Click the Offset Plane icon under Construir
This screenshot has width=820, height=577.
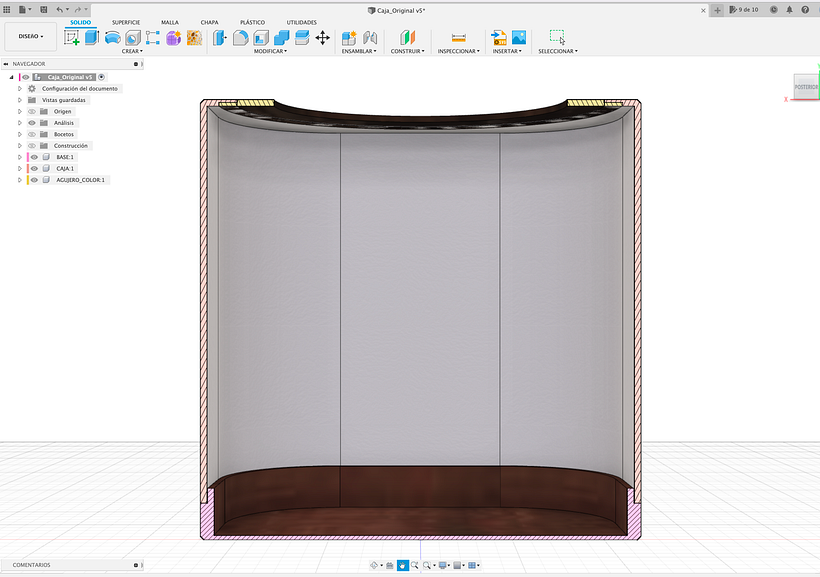pos(407,37)
